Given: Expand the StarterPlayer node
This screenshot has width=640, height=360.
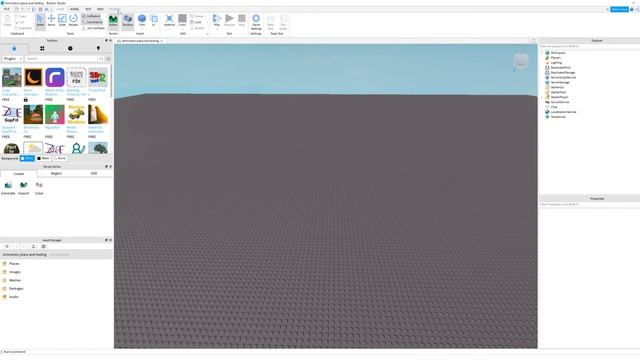Looking at the screenshot, I should pos(542,97).
